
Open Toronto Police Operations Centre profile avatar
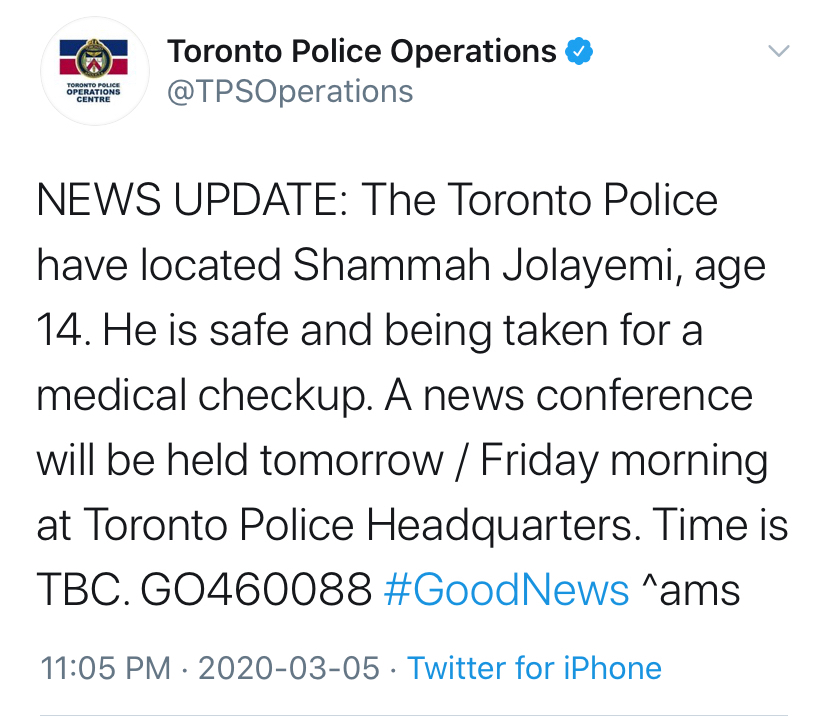tap(94, 71)
